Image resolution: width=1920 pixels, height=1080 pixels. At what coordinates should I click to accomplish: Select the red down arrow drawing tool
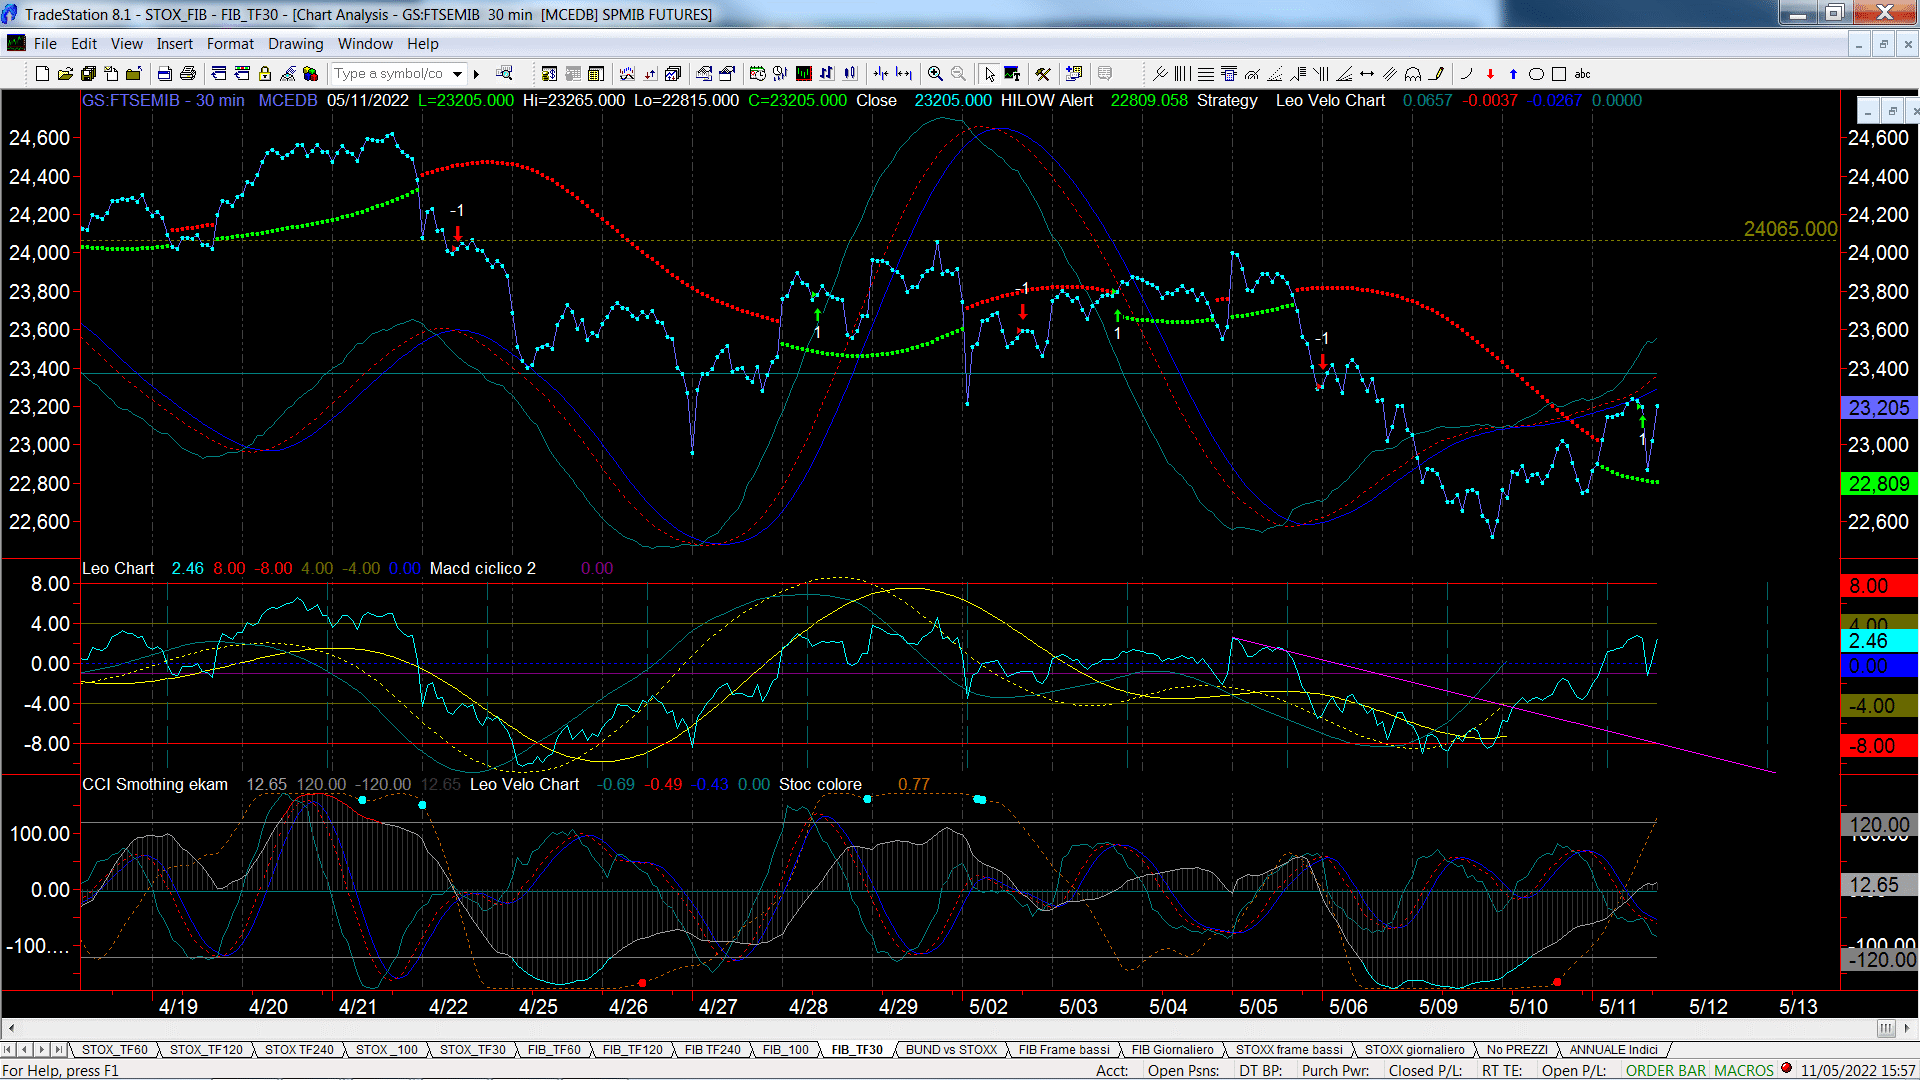[x=1490, y=73]
